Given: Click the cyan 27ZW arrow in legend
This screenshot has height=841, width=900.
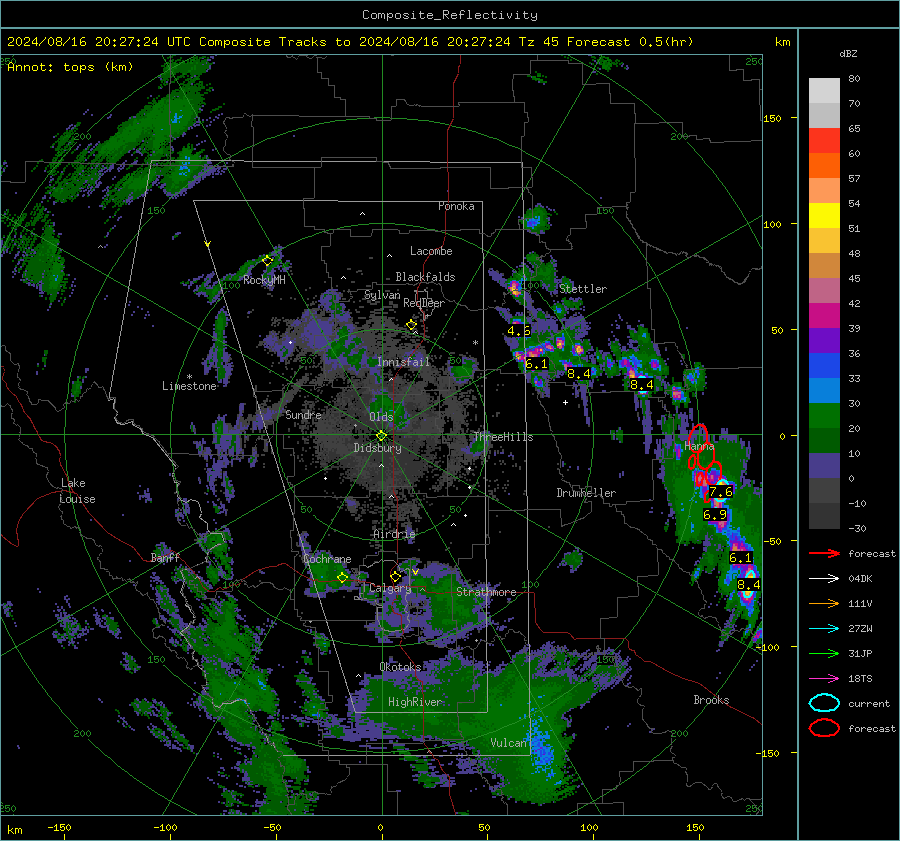Looking at the screenshot, I should tap(824, 629).
